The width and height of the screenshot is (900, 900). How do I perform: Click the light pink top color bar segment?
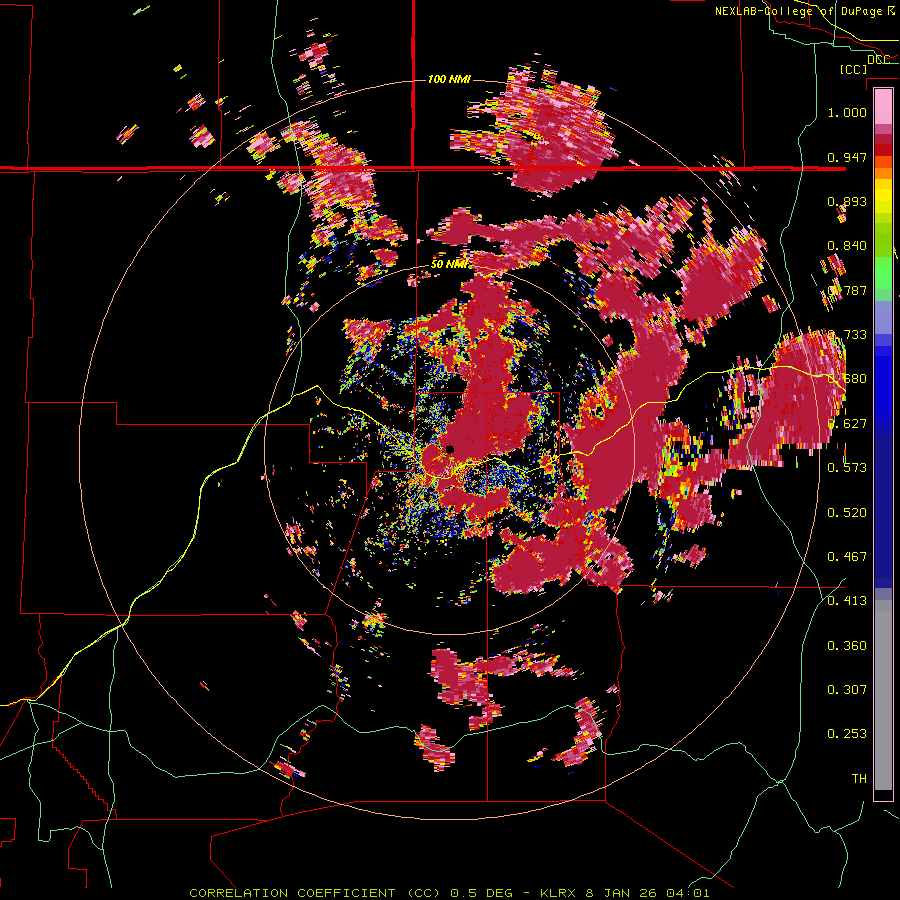point(883,106)
